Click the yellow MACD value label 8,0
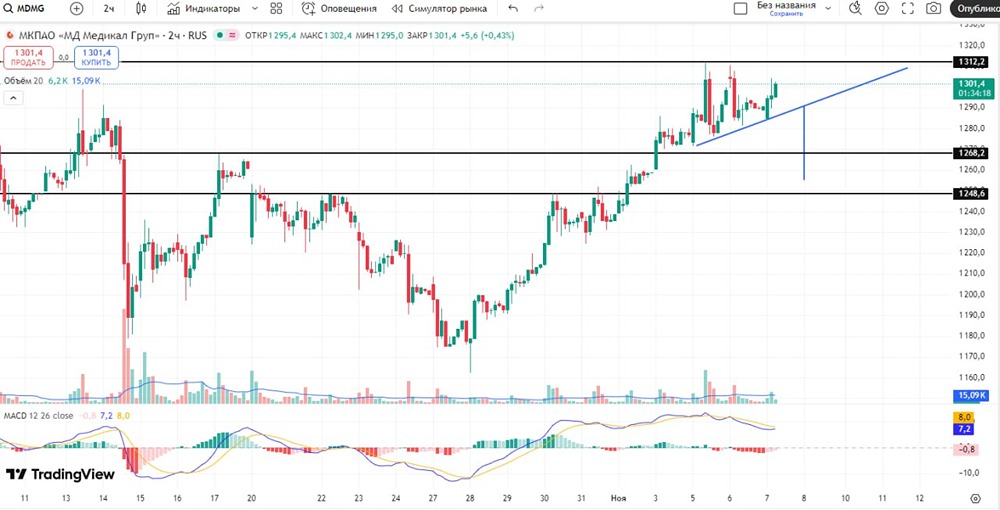This screenshot has height=510, width=1000. pyautogui.click(x=962, y=417)
